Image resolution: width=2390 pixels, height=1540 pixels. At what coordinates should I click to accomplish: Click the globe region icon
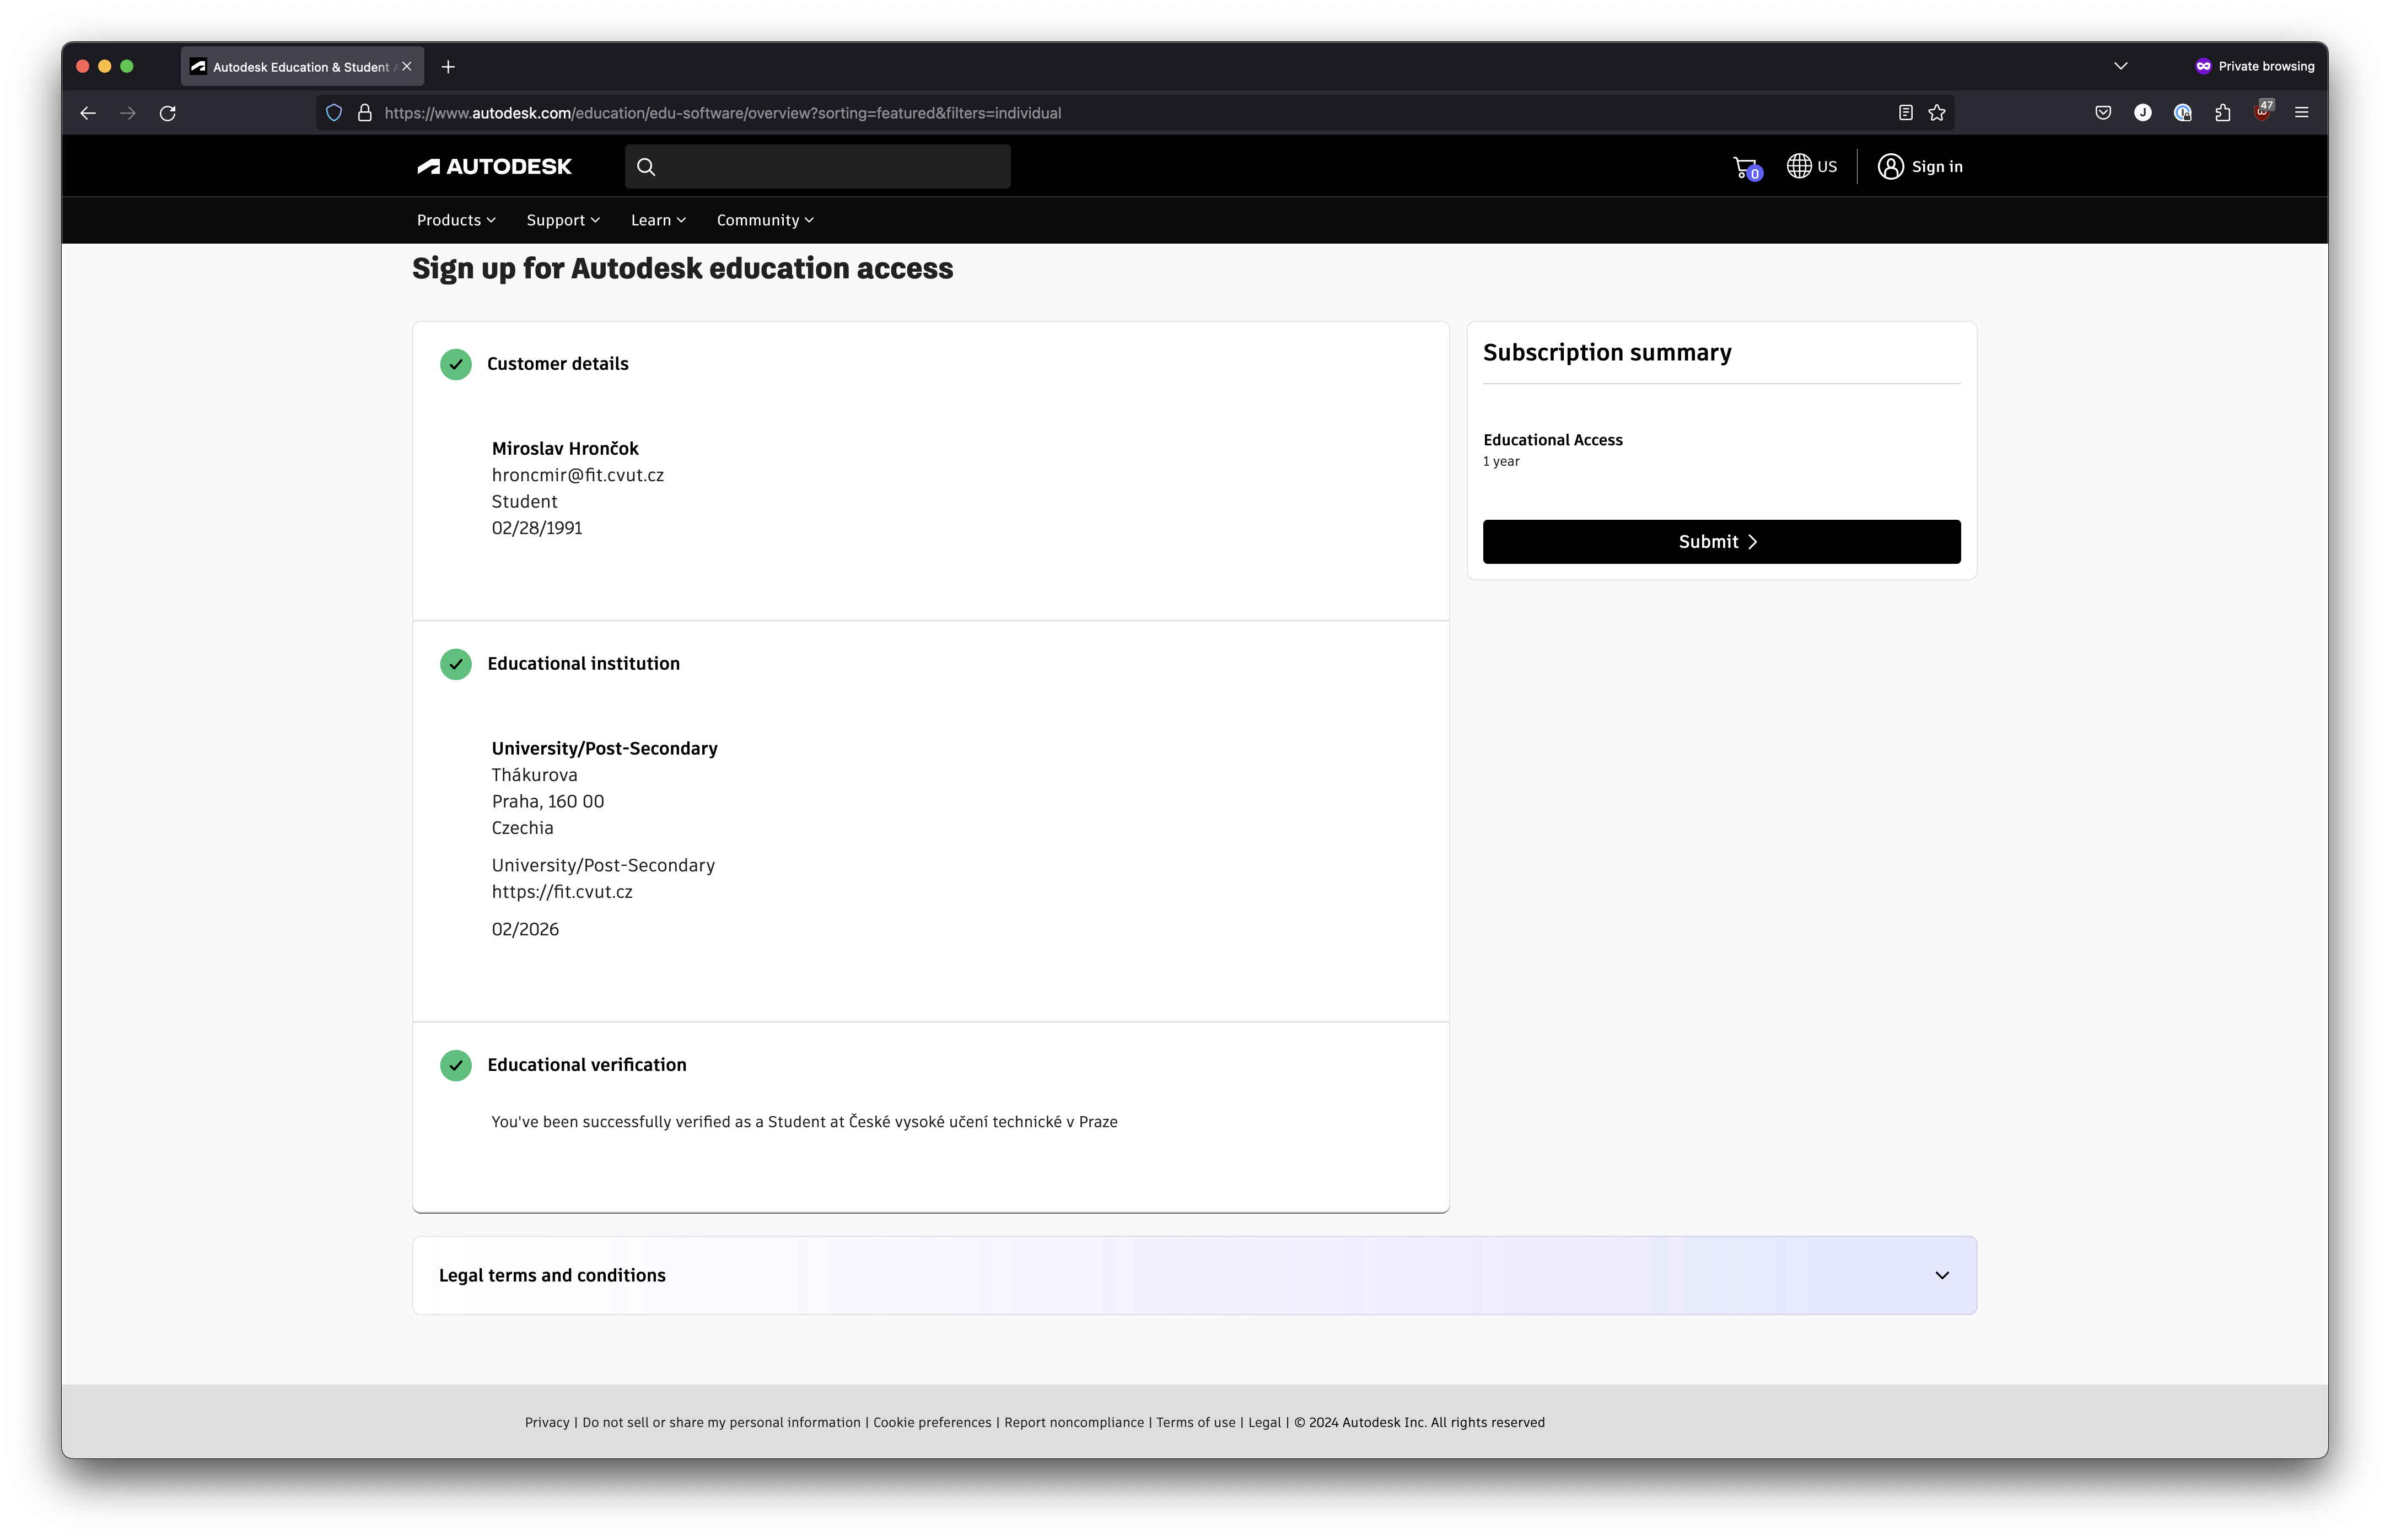1799,166
